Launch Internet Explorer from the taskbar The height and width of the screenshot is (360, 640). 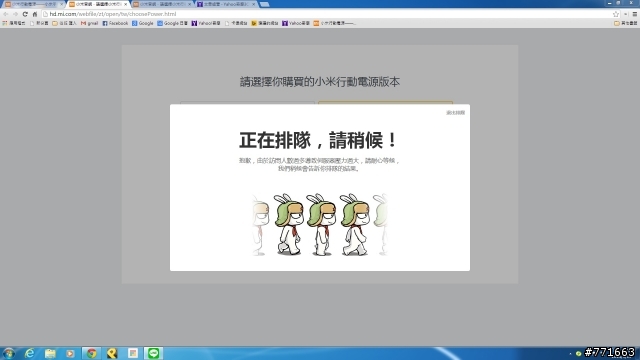[29, 353]
